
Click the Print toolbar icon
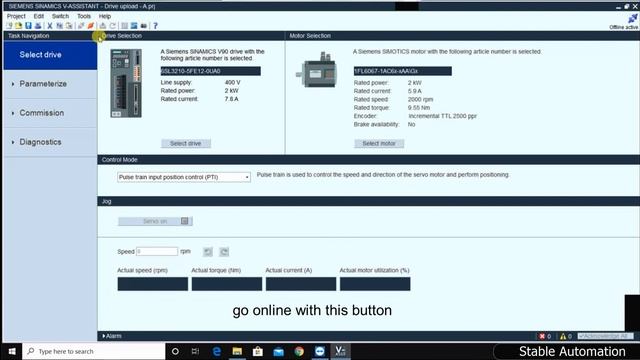[38, 26]
